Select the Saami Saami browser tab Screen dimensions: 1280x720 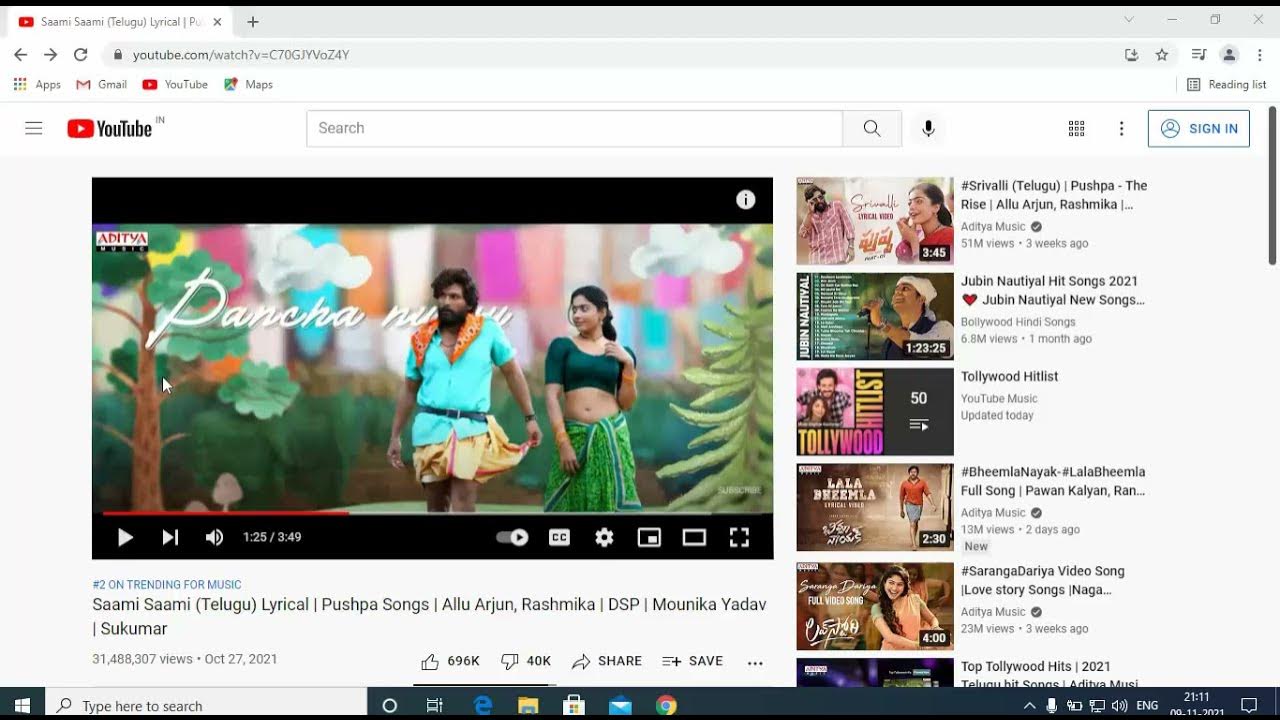point(118,21)
